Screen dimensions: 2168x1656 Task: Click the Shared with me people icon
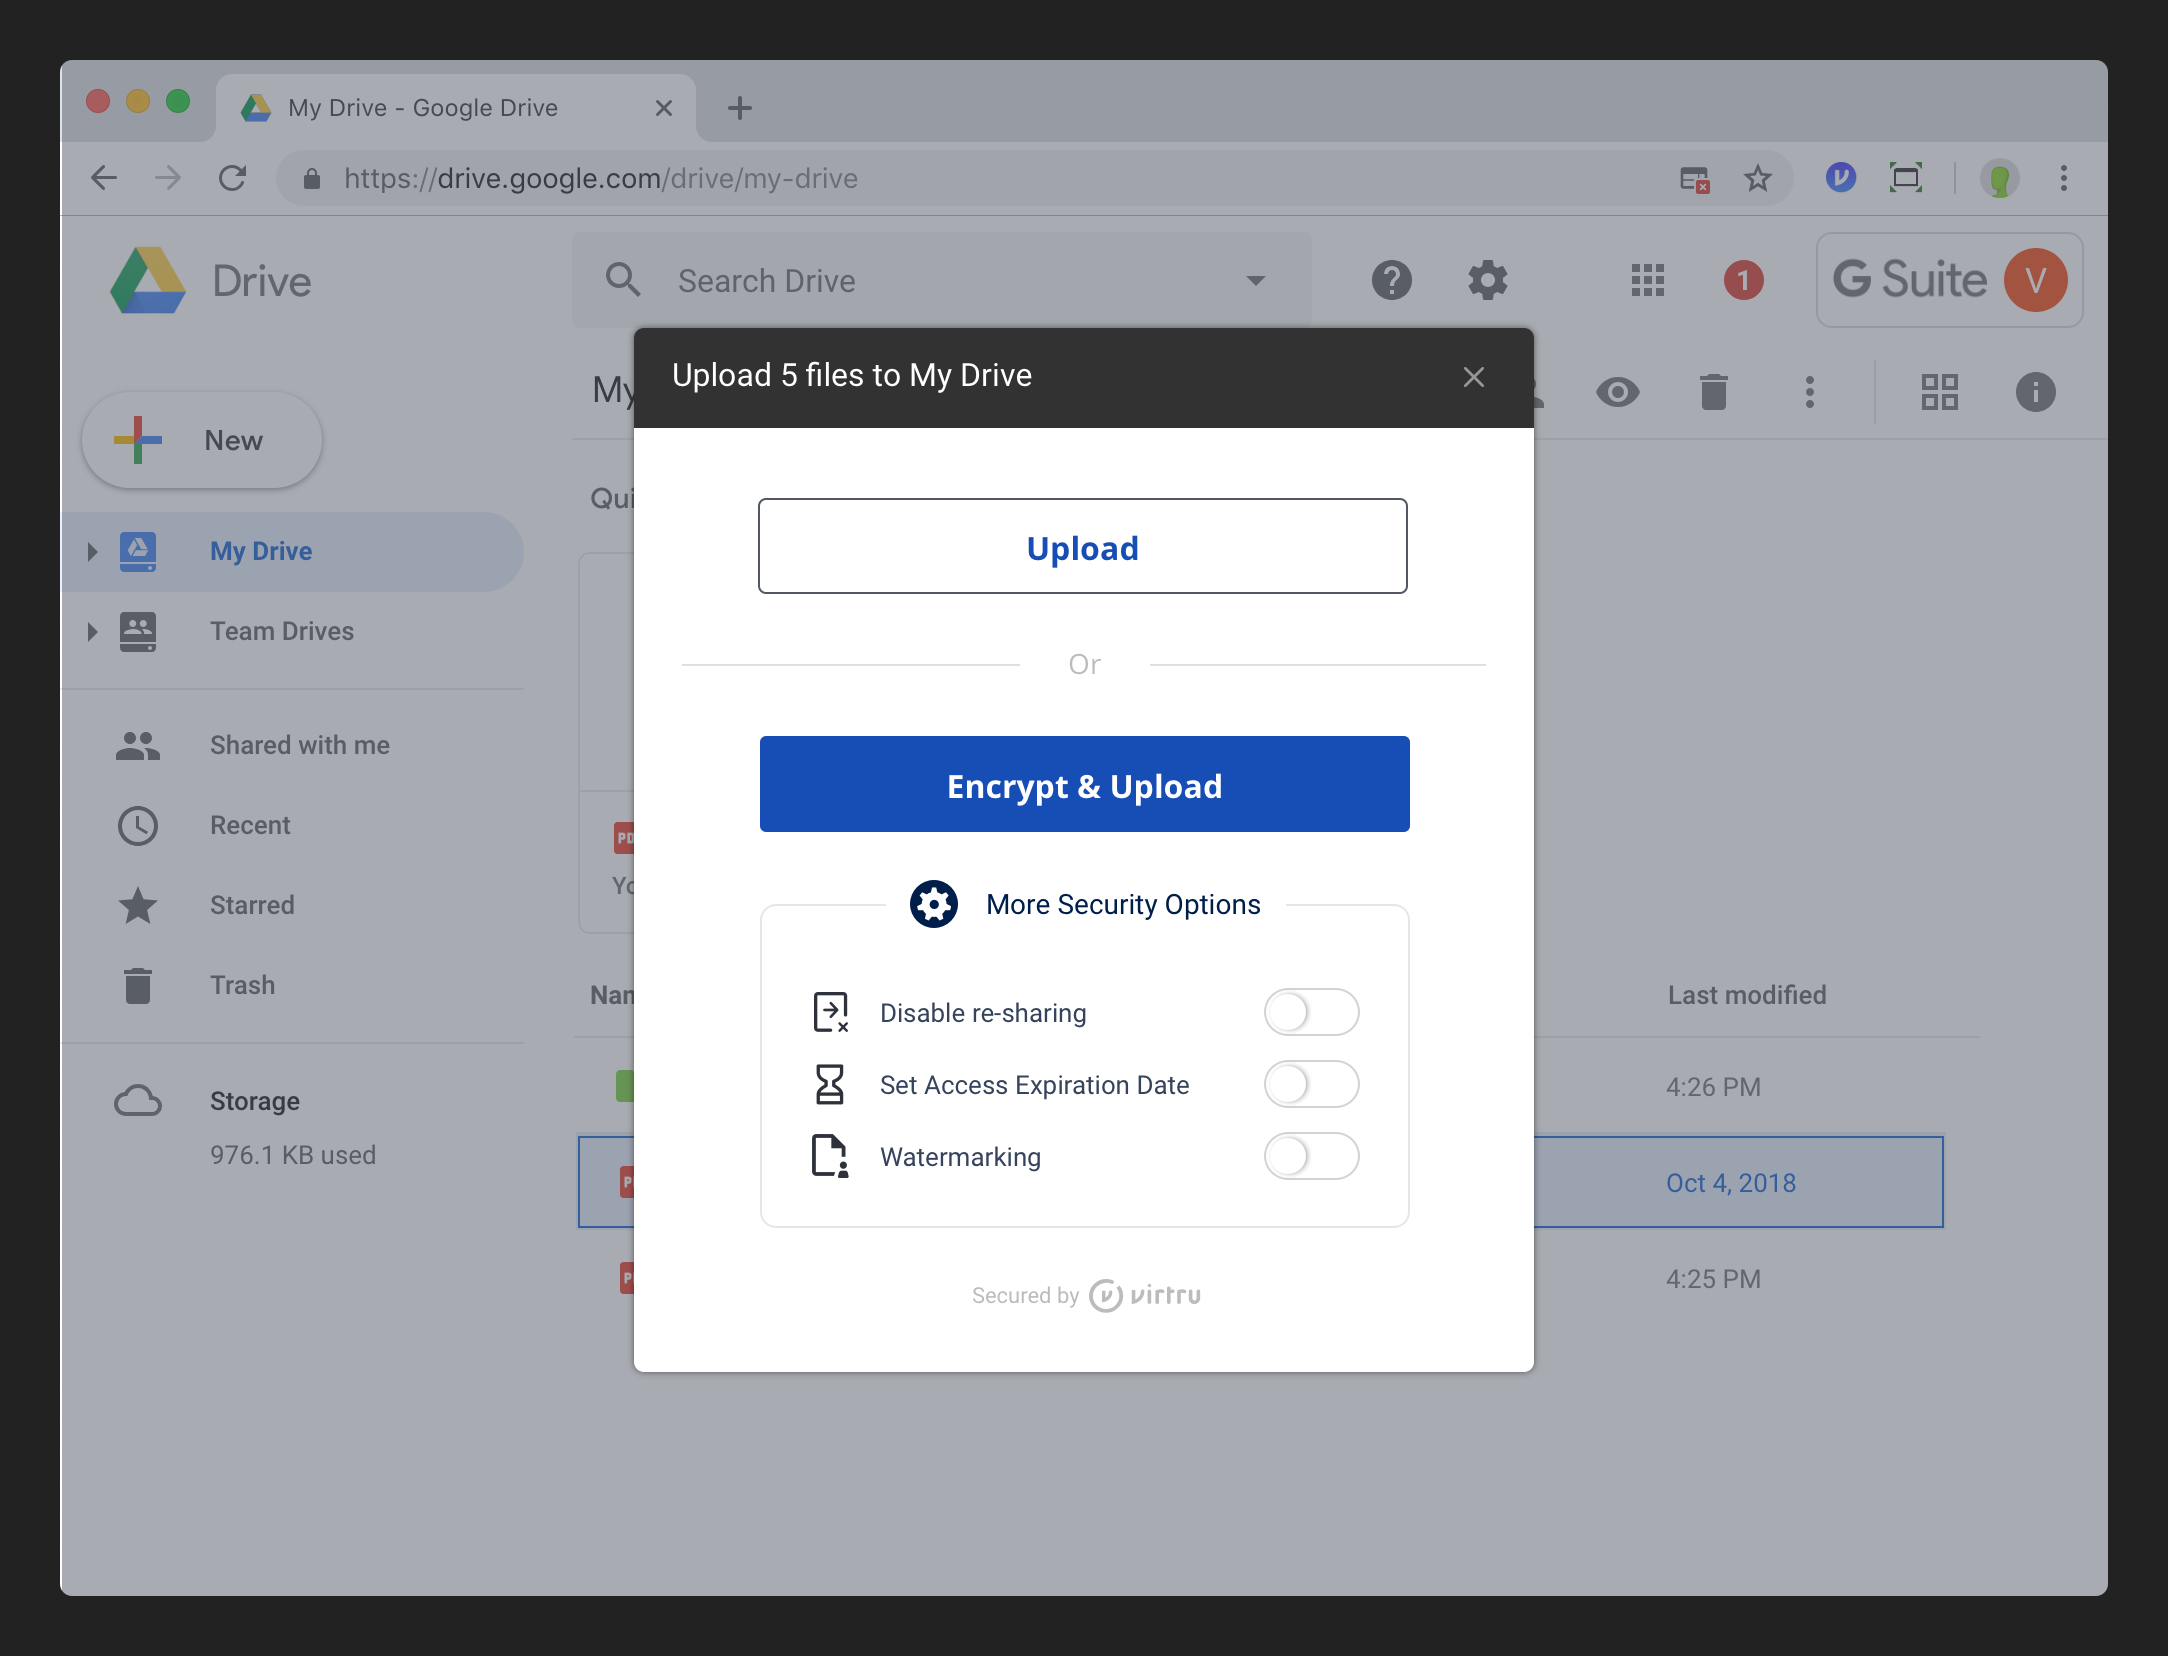point(138,745)
